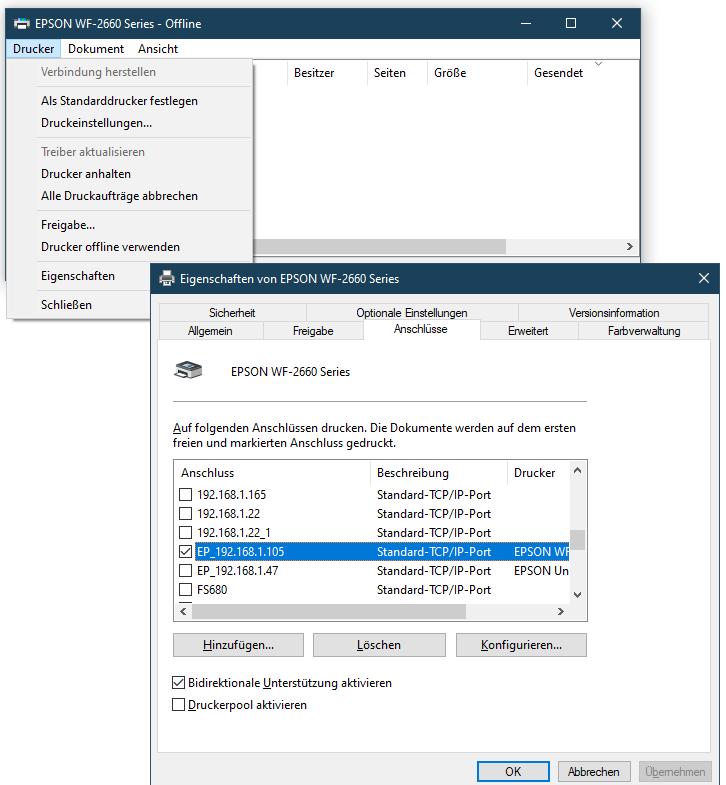
Task: Minimize the EPSON WF-2660 Series queue window
Action: point(526,24)
